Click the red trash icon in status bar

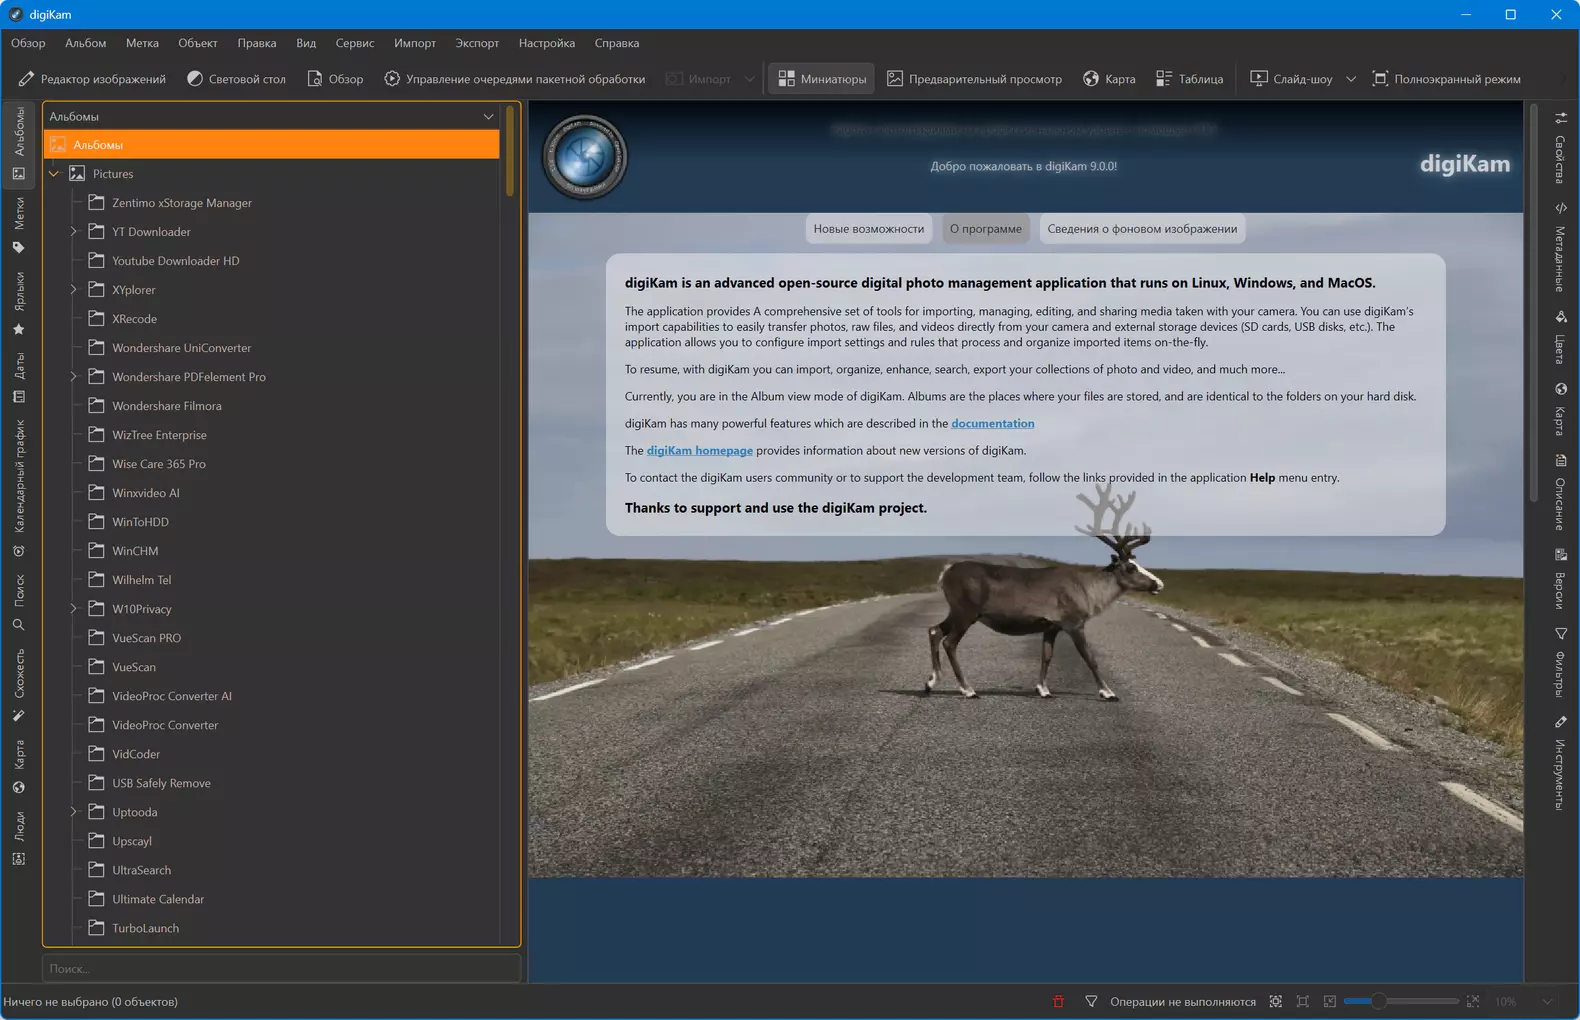1058,1001
